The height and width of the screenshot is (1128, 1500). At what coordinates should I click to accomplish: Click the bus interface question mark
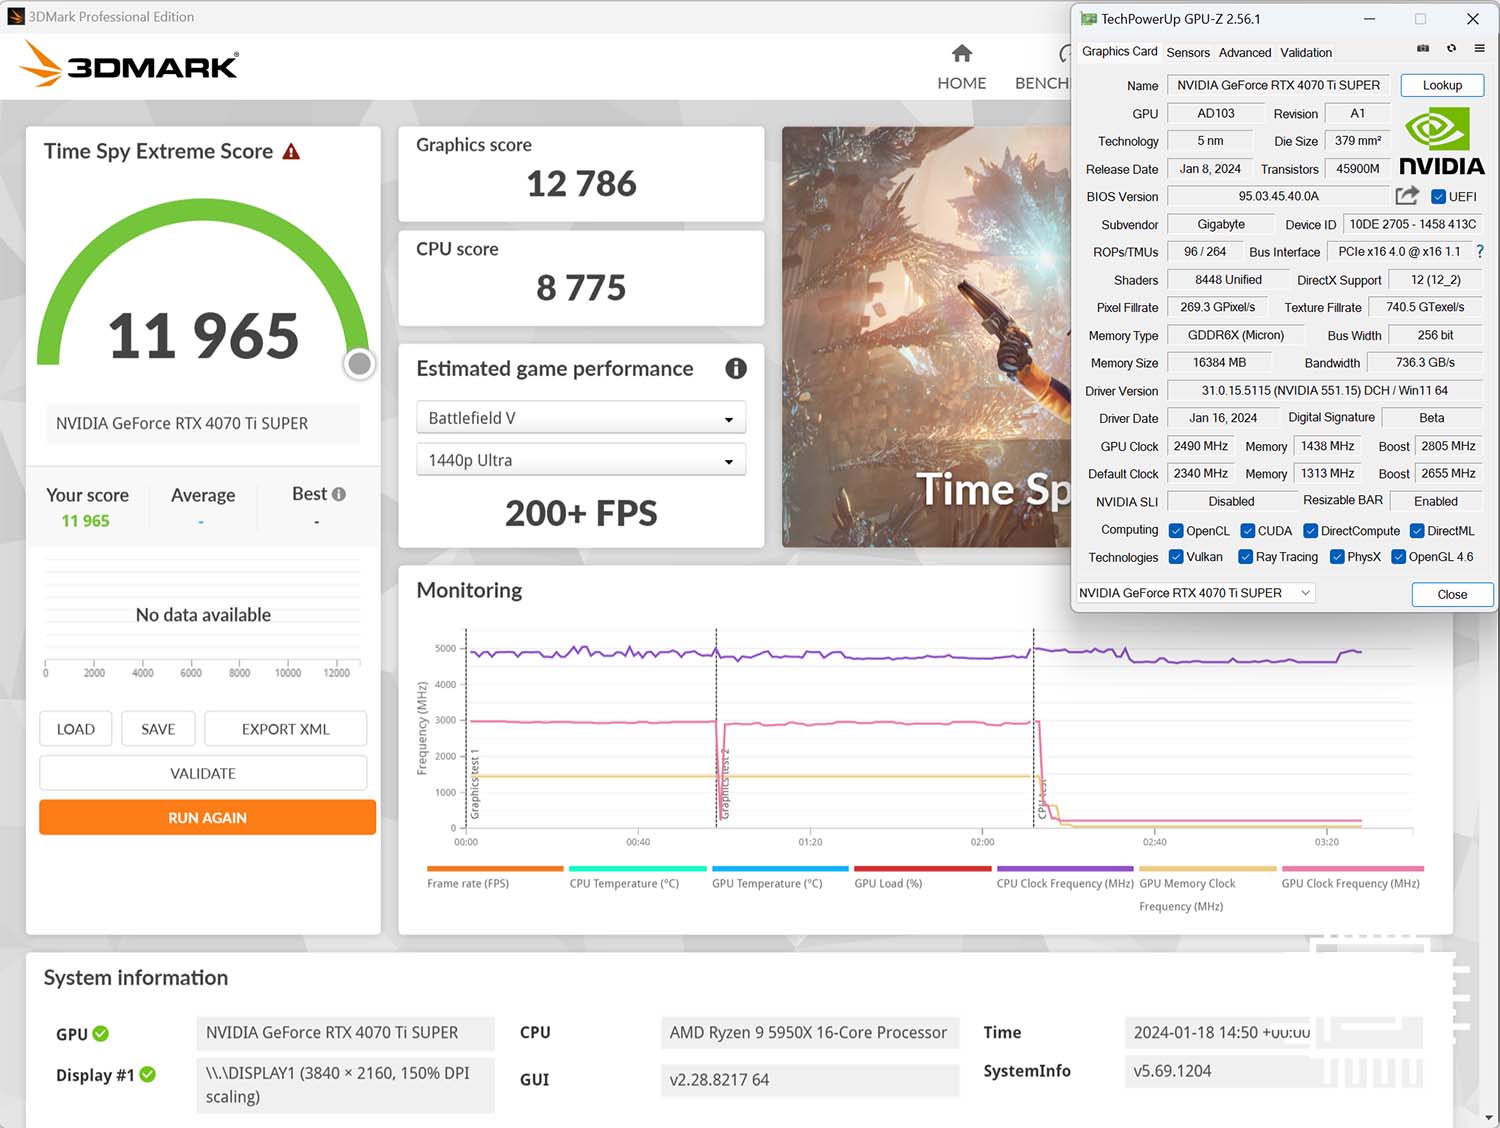click(x=1480, y=252)
